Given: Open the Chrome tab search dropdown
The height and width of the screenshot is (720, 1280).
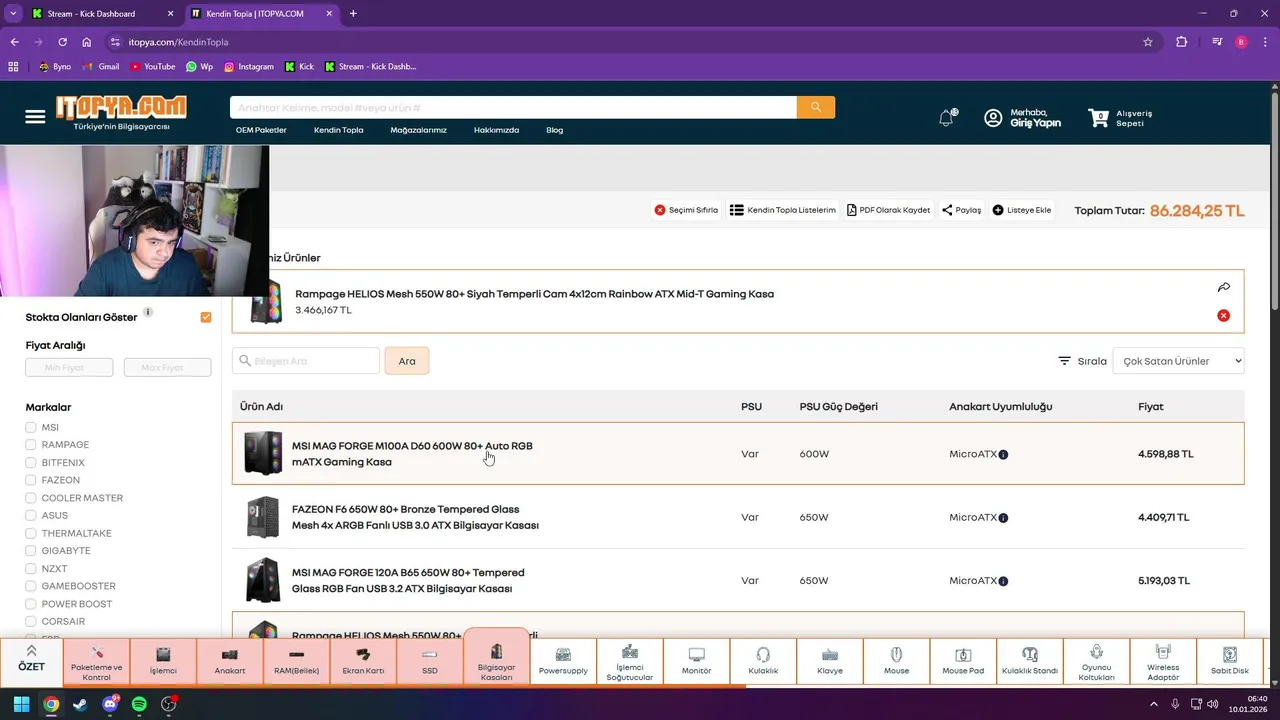Looking at the screenshot, I should pyautogui.click(x=13, y=13).
